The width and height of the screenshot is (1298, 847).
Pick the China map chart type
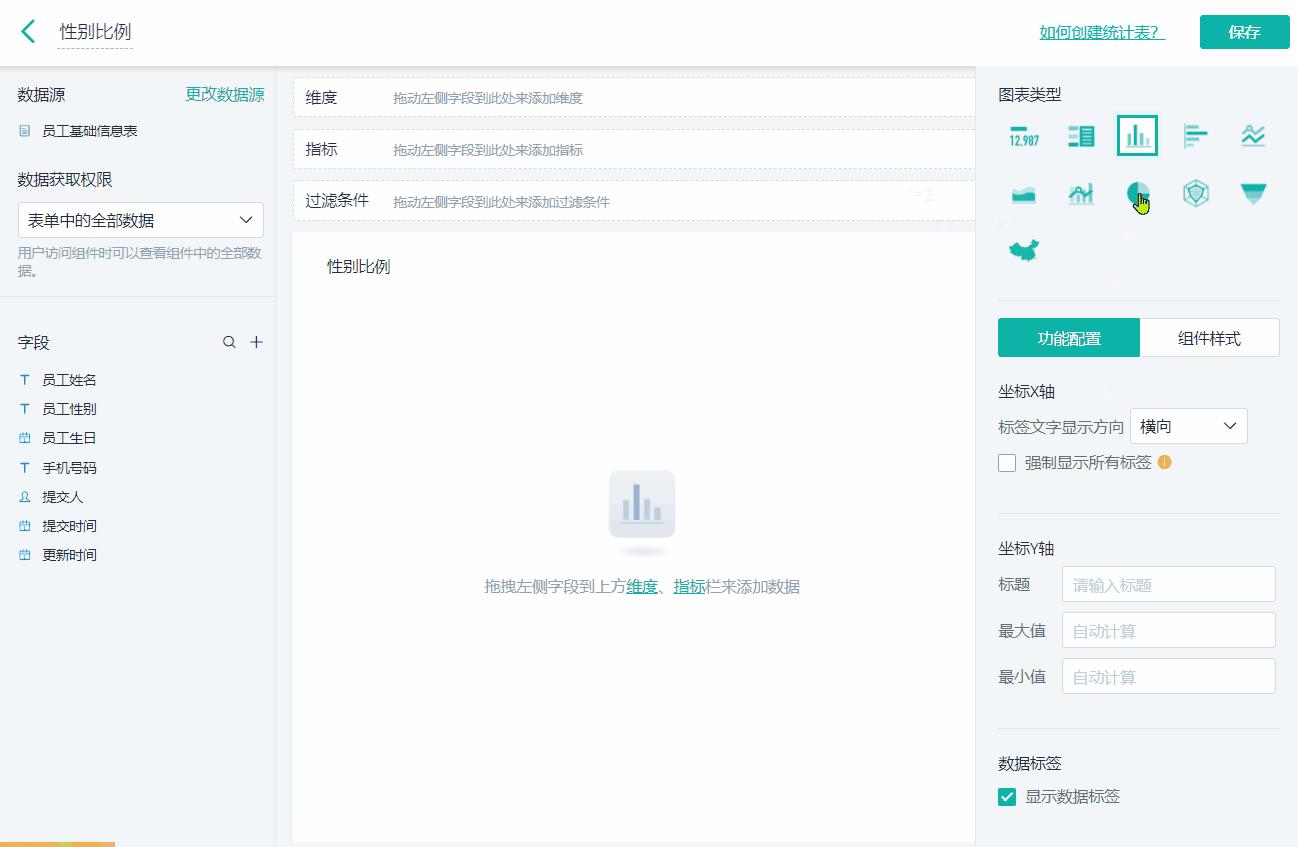pos(1023,250)
